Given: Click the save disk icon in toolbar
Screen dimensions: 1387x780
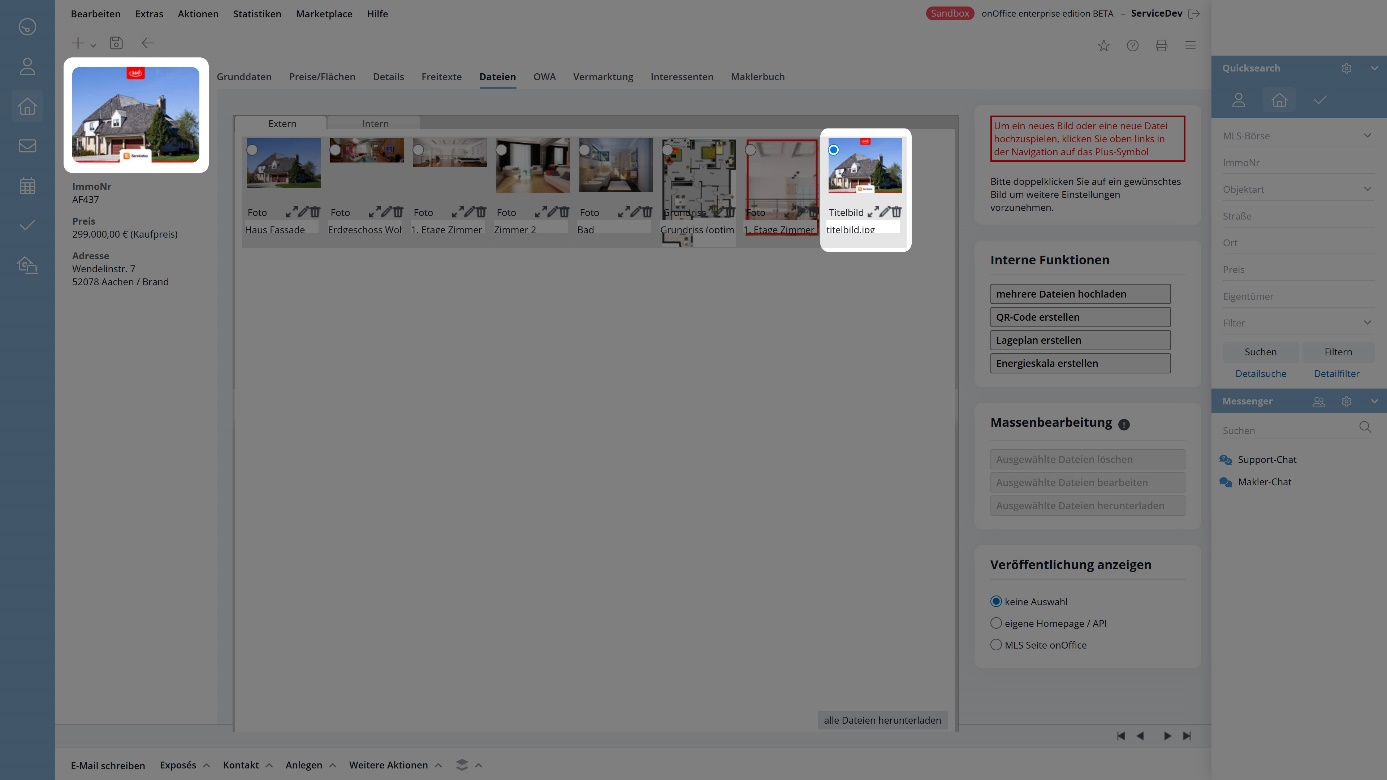Looking at the screenshot, I should tap(117, 44).
